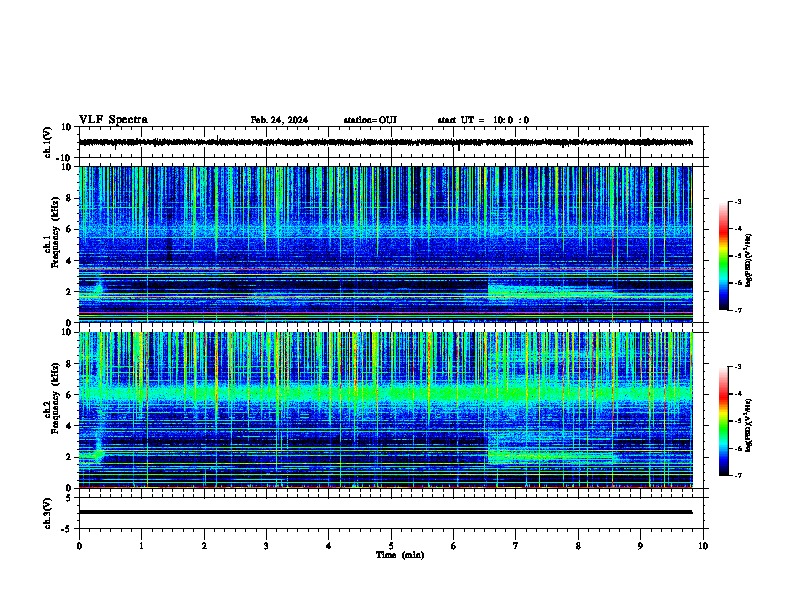Click the "start UT = 10:0 :0" text
The height and width of the screenshot is (612, 792).
tap(483, 120)
